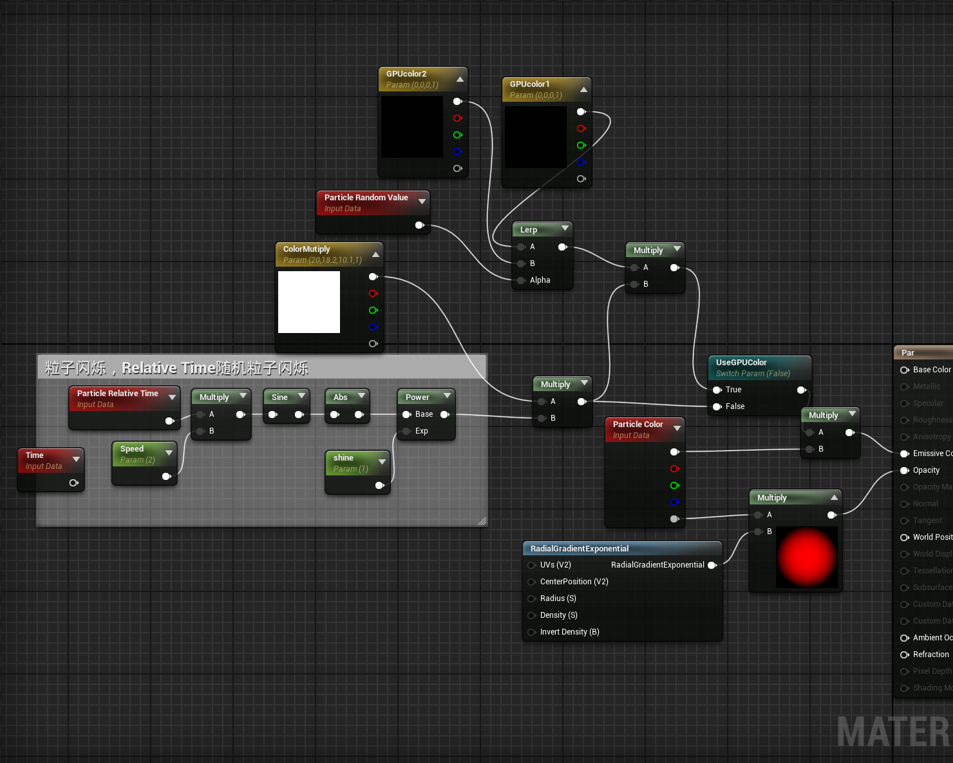Expand the Particle Random Value node arrow

422,202
